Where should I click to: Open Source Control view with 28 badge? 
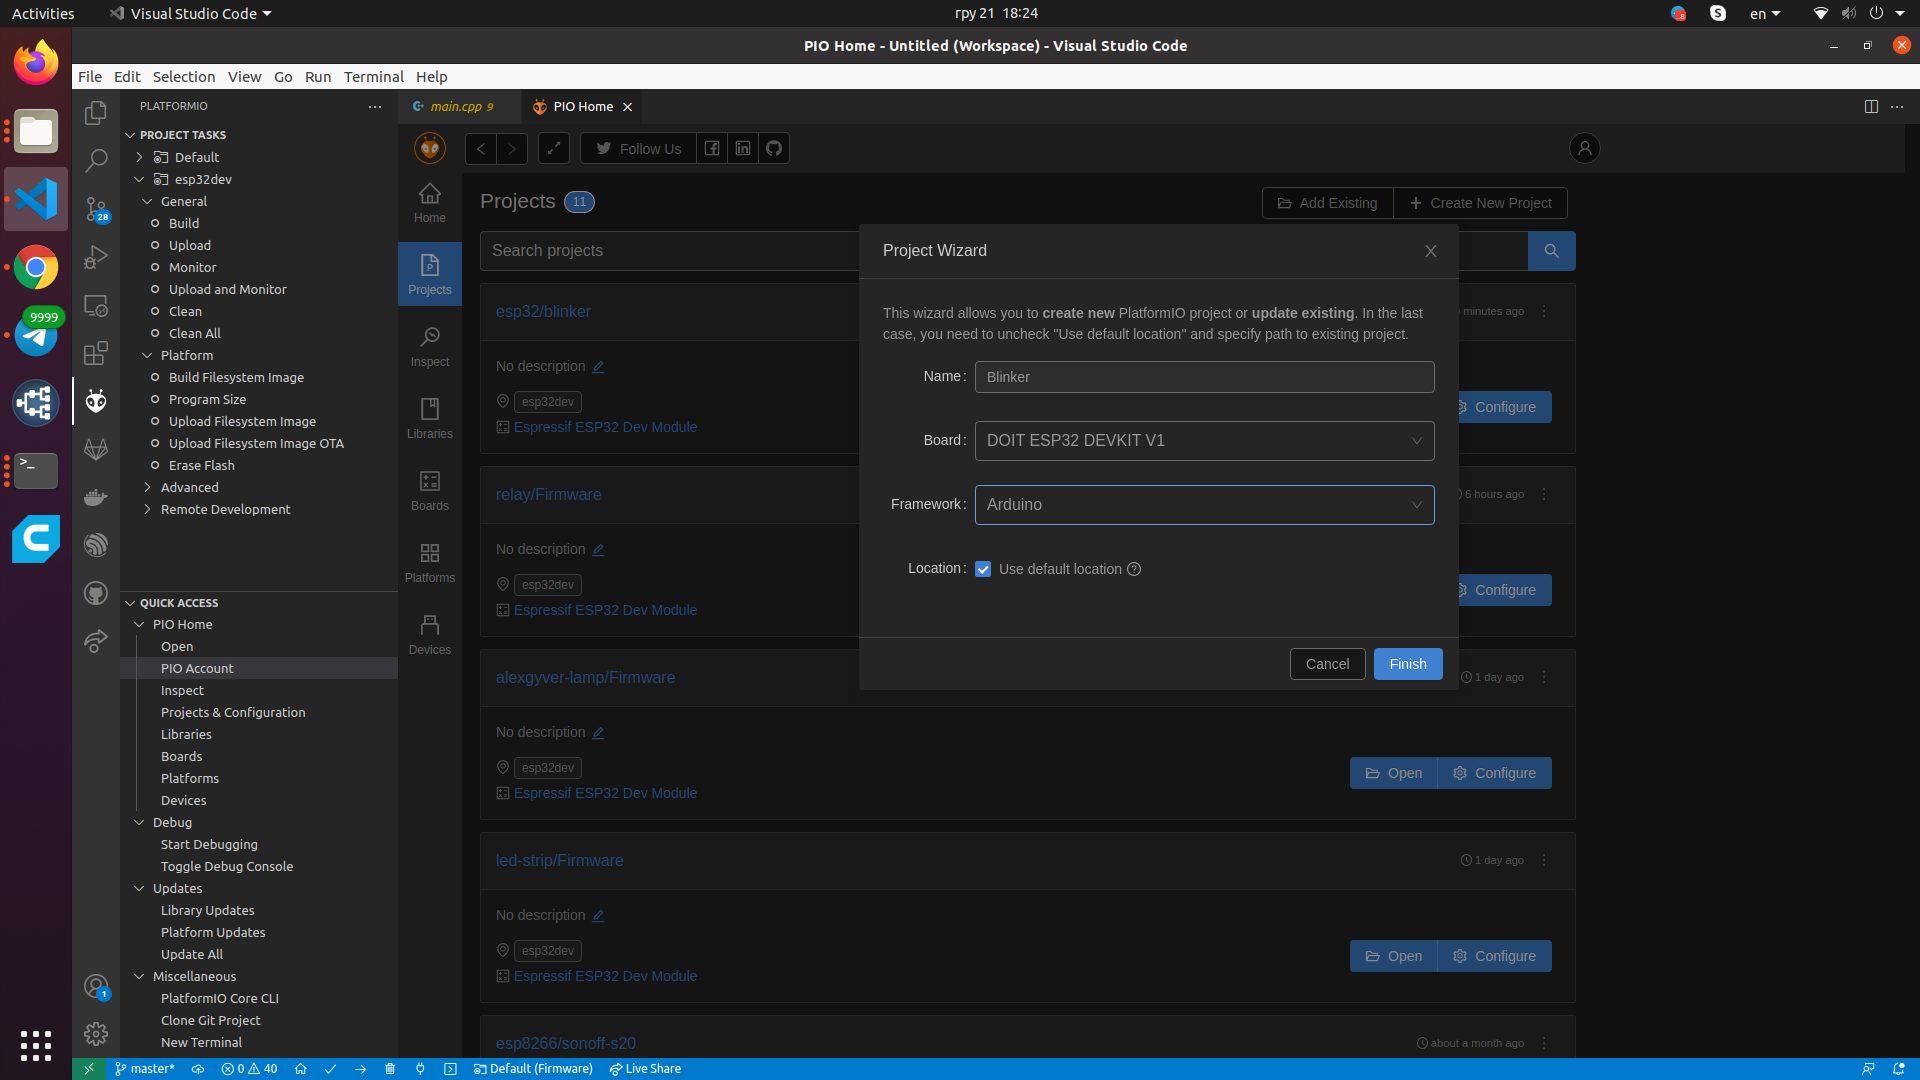(96, 209)
